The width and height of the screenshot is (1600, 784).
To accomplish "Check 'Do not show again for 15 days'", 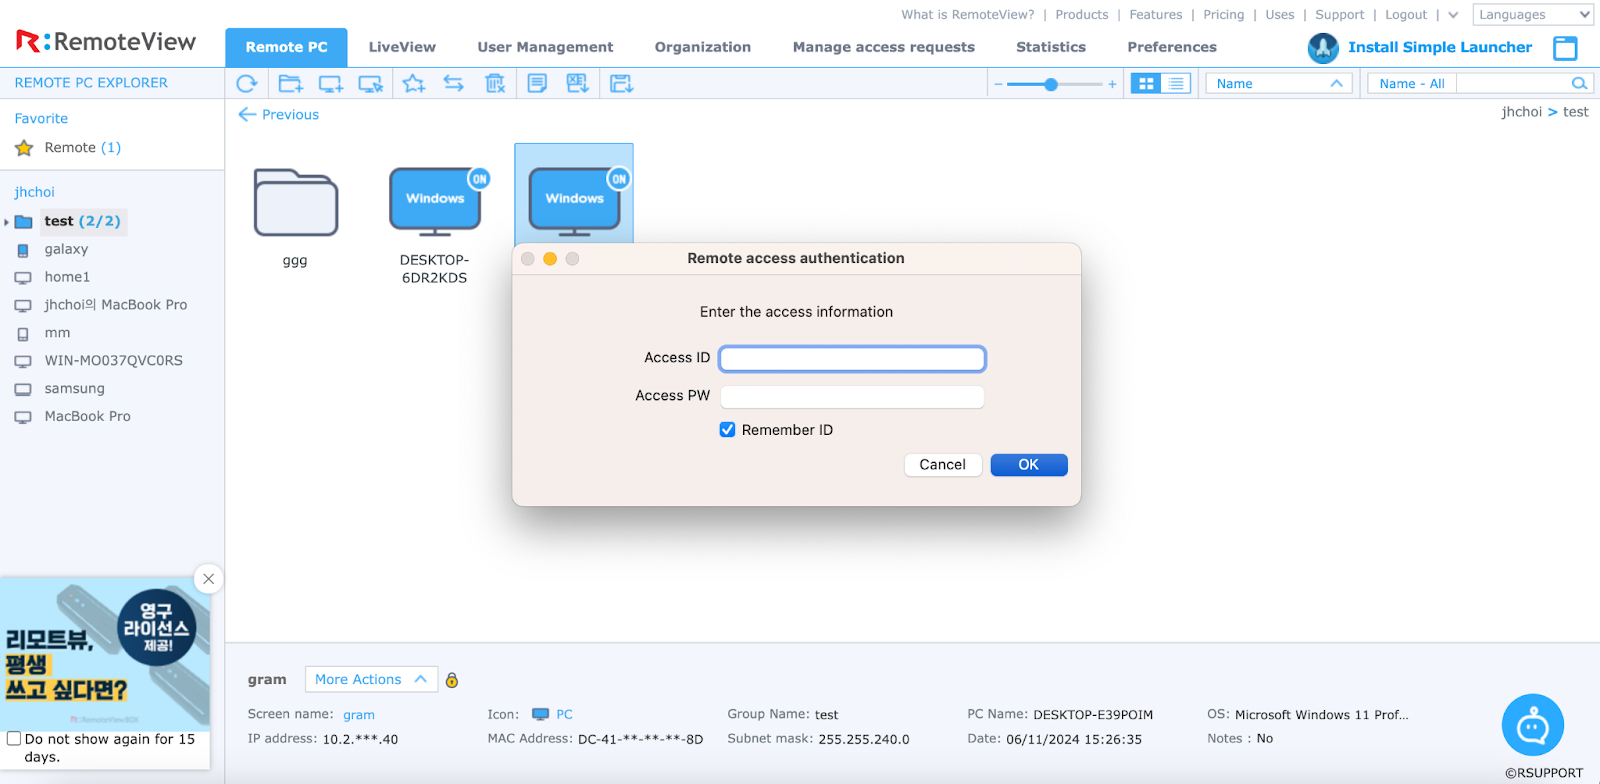I will pos(14,739).
